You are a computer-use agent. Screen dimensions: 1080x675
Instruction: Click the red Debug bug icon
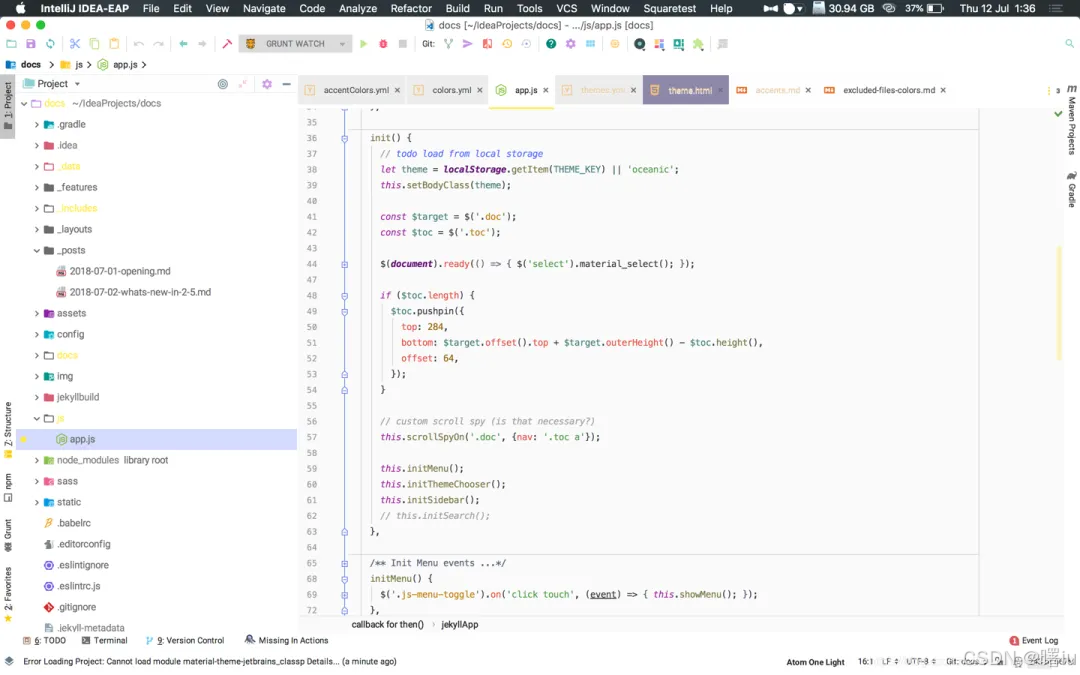point(383,44)
